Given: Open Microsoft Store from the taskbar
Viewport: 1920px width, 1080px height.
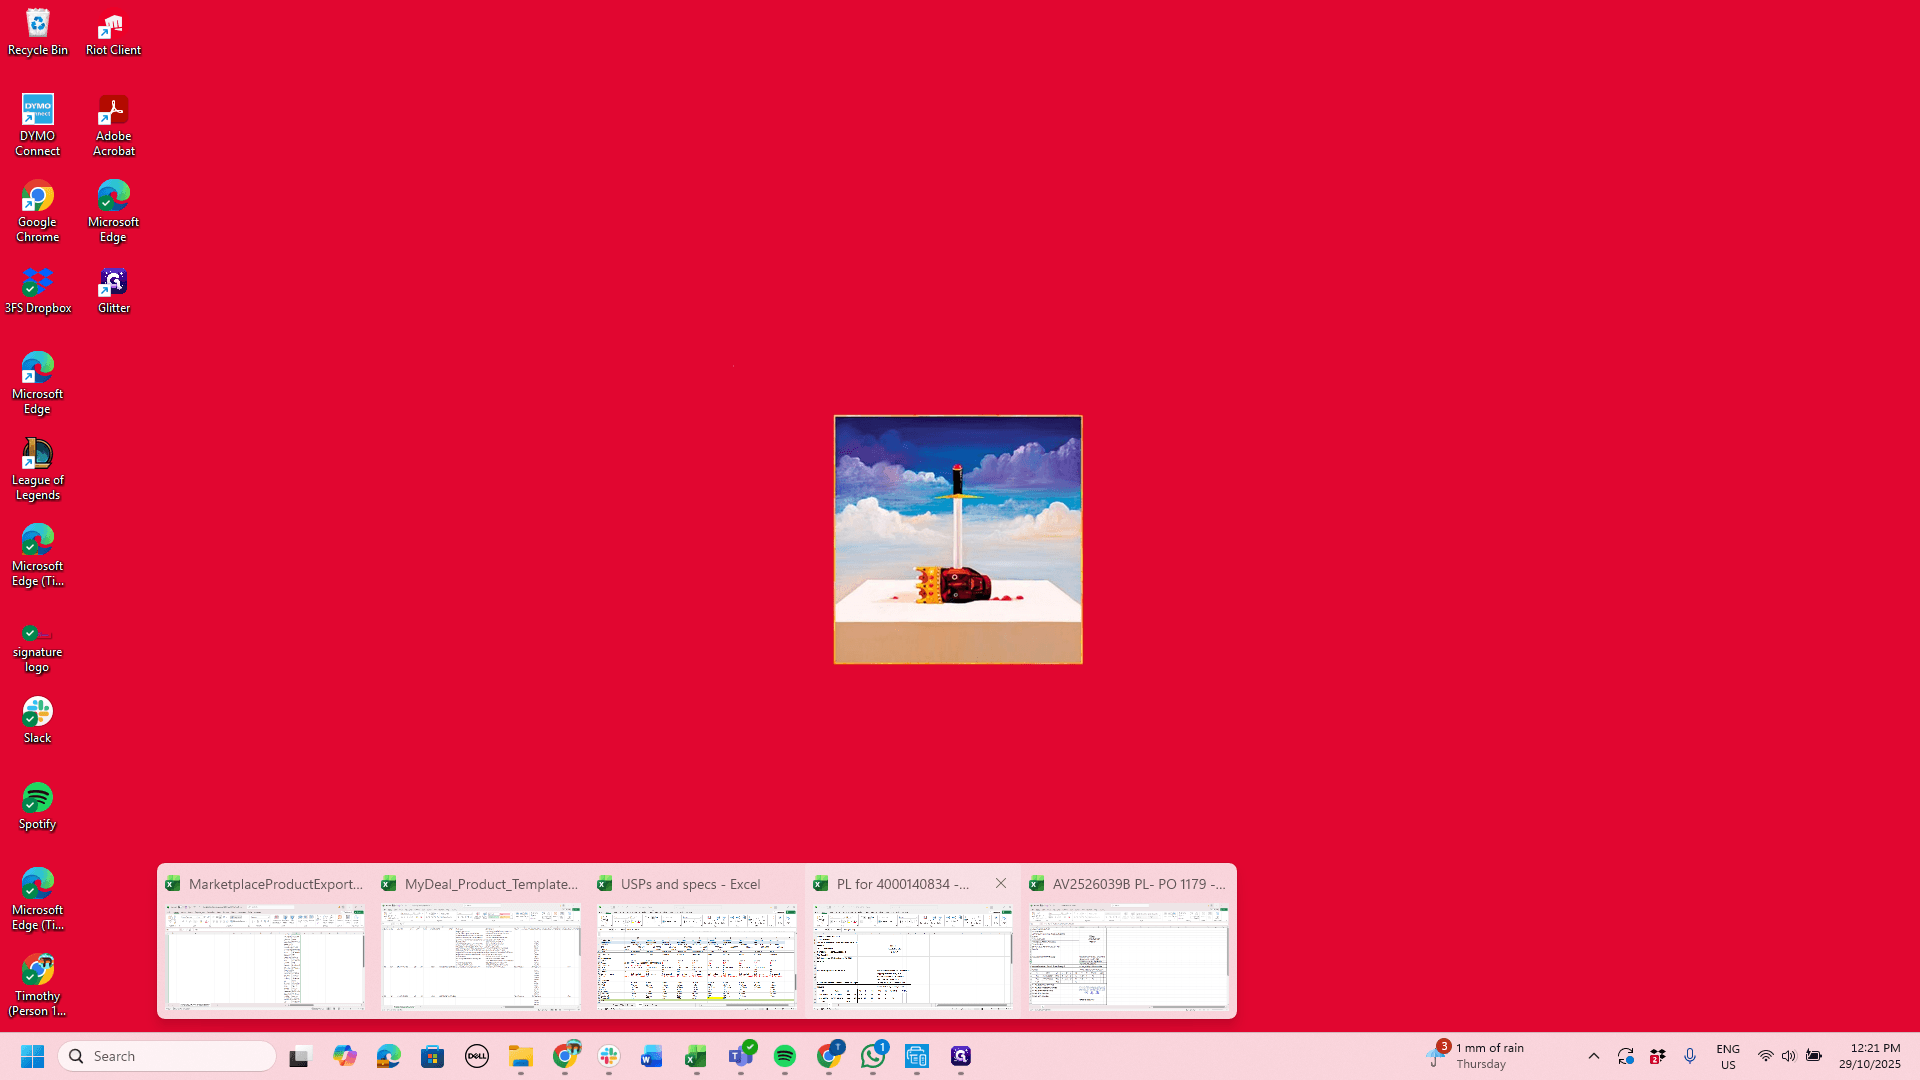Looking at the screenshot, I should tap(433, 1056).
